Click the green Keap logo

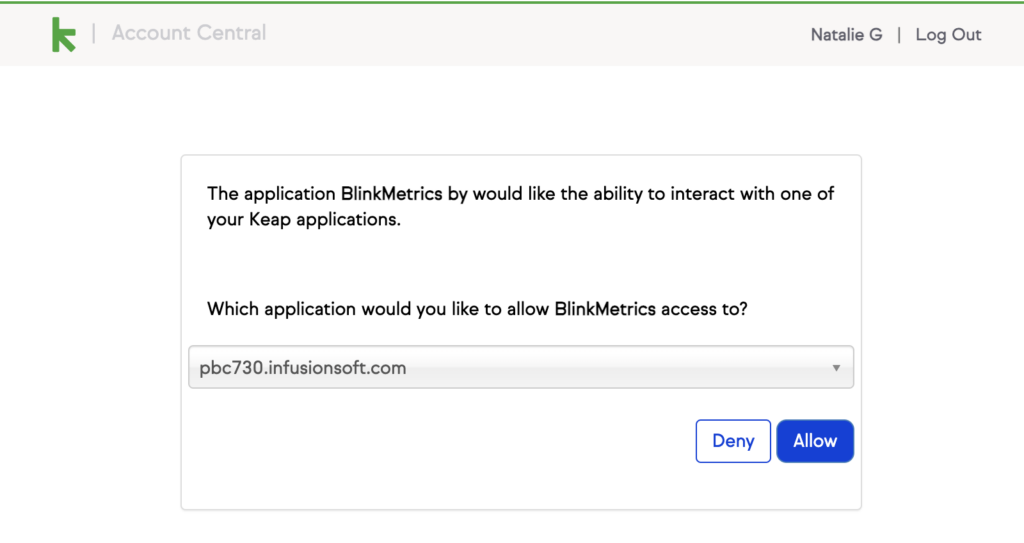[x=64, y=34]
